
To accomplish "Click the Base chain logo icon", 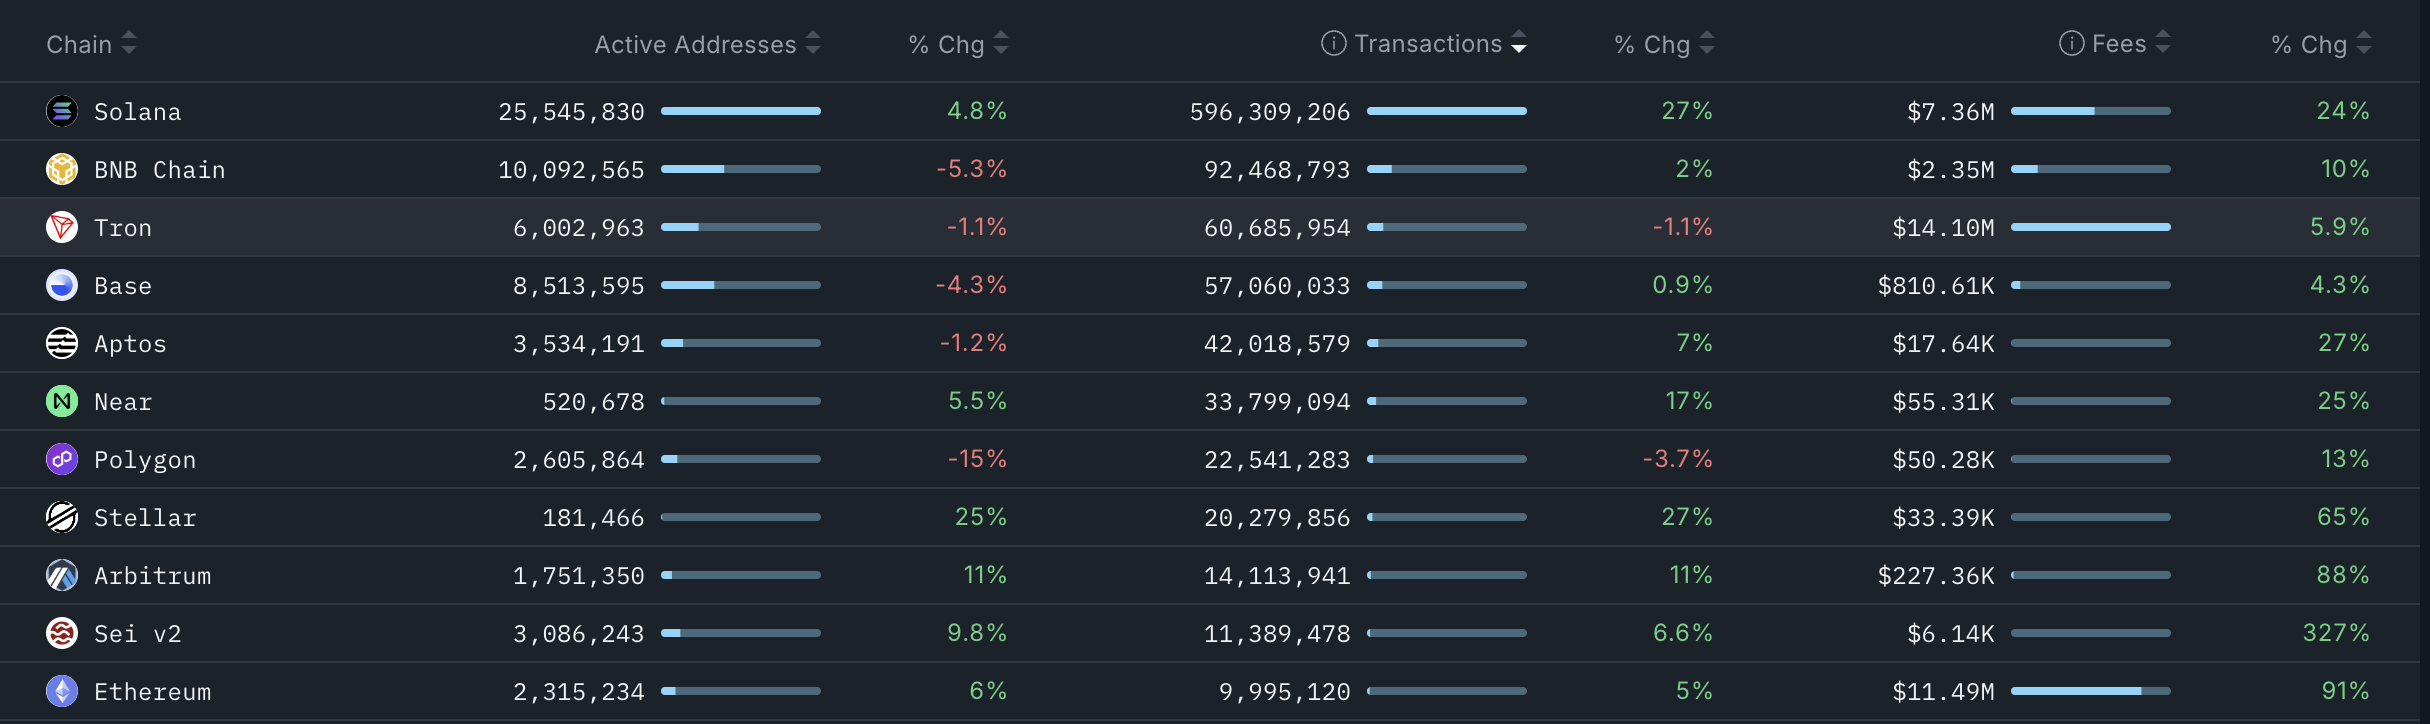I will pos(62,285).
